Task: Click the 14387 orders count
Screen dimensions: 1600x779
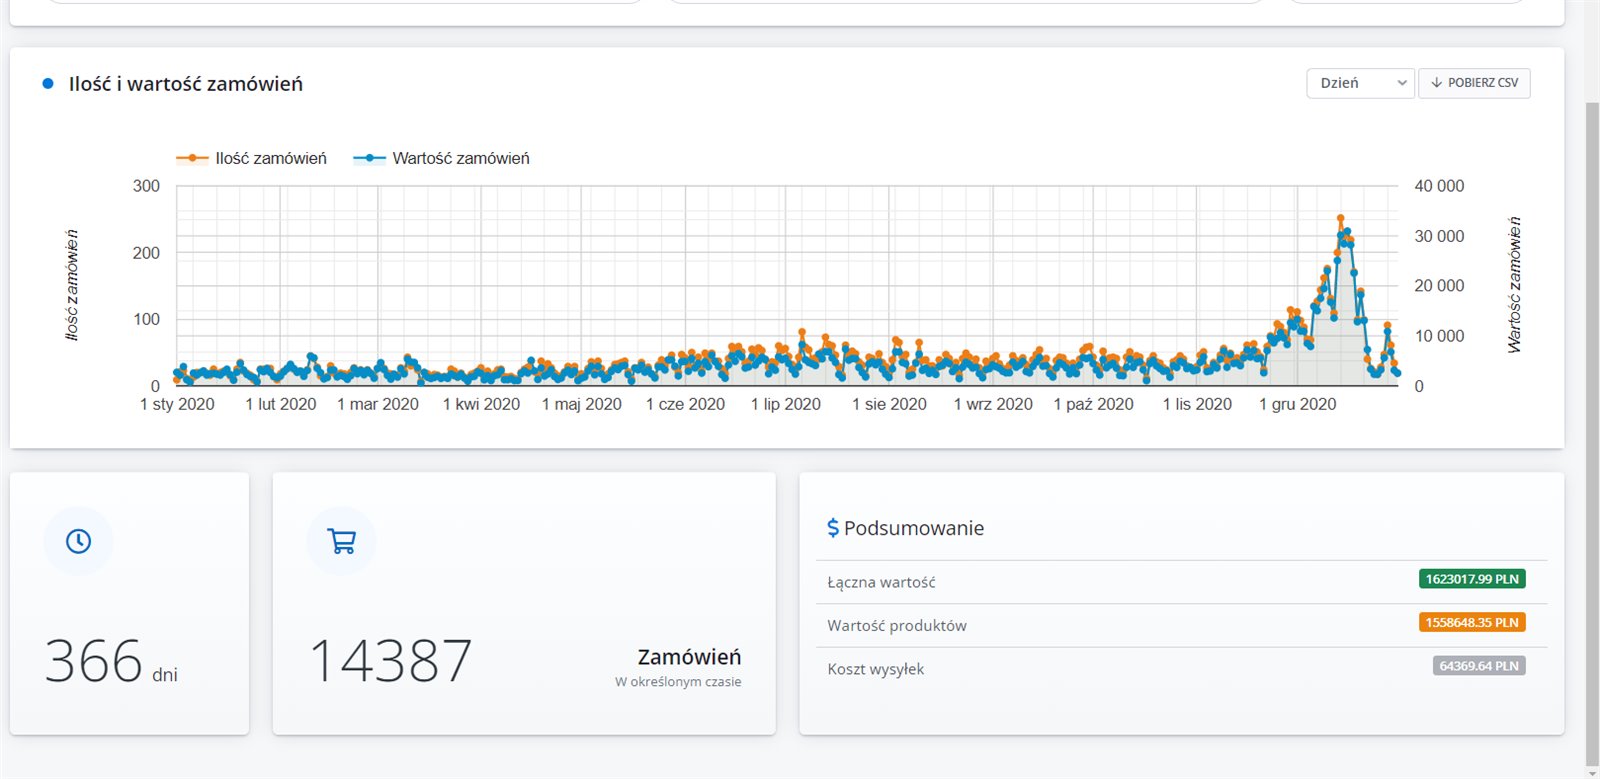Action: 390,661
